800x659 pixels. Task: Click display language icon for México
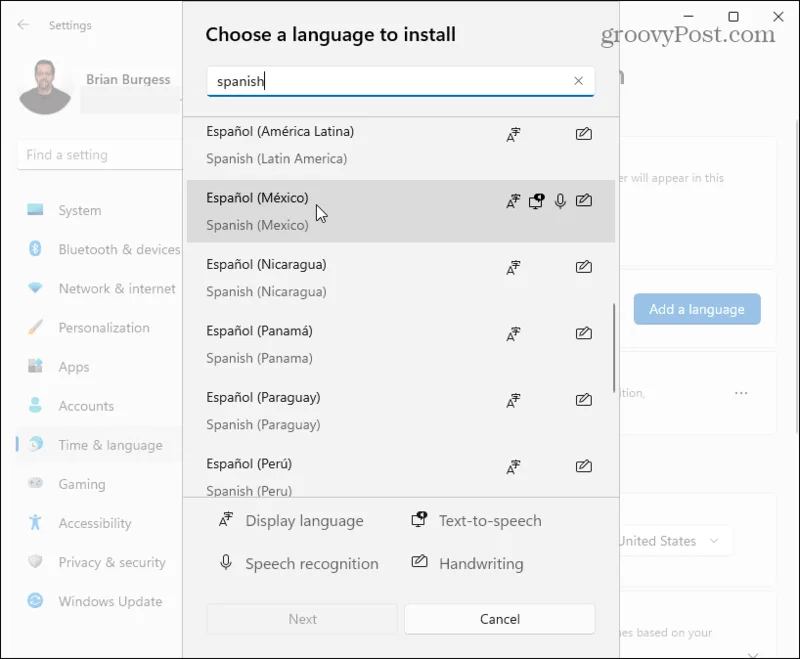click(x=513, y=201)
